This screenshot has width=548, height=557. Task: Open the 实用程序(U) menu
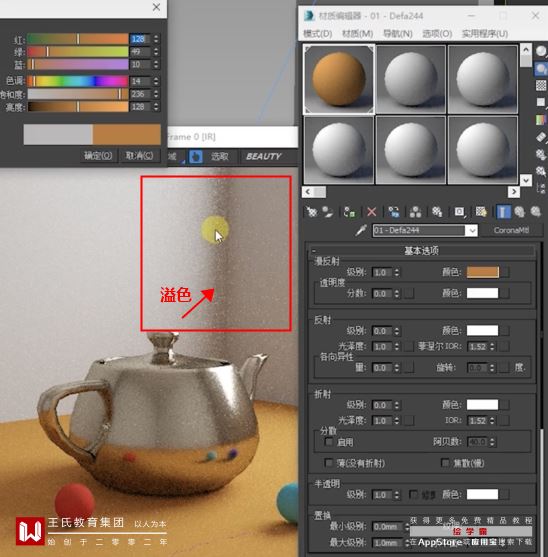coord(485,34)
